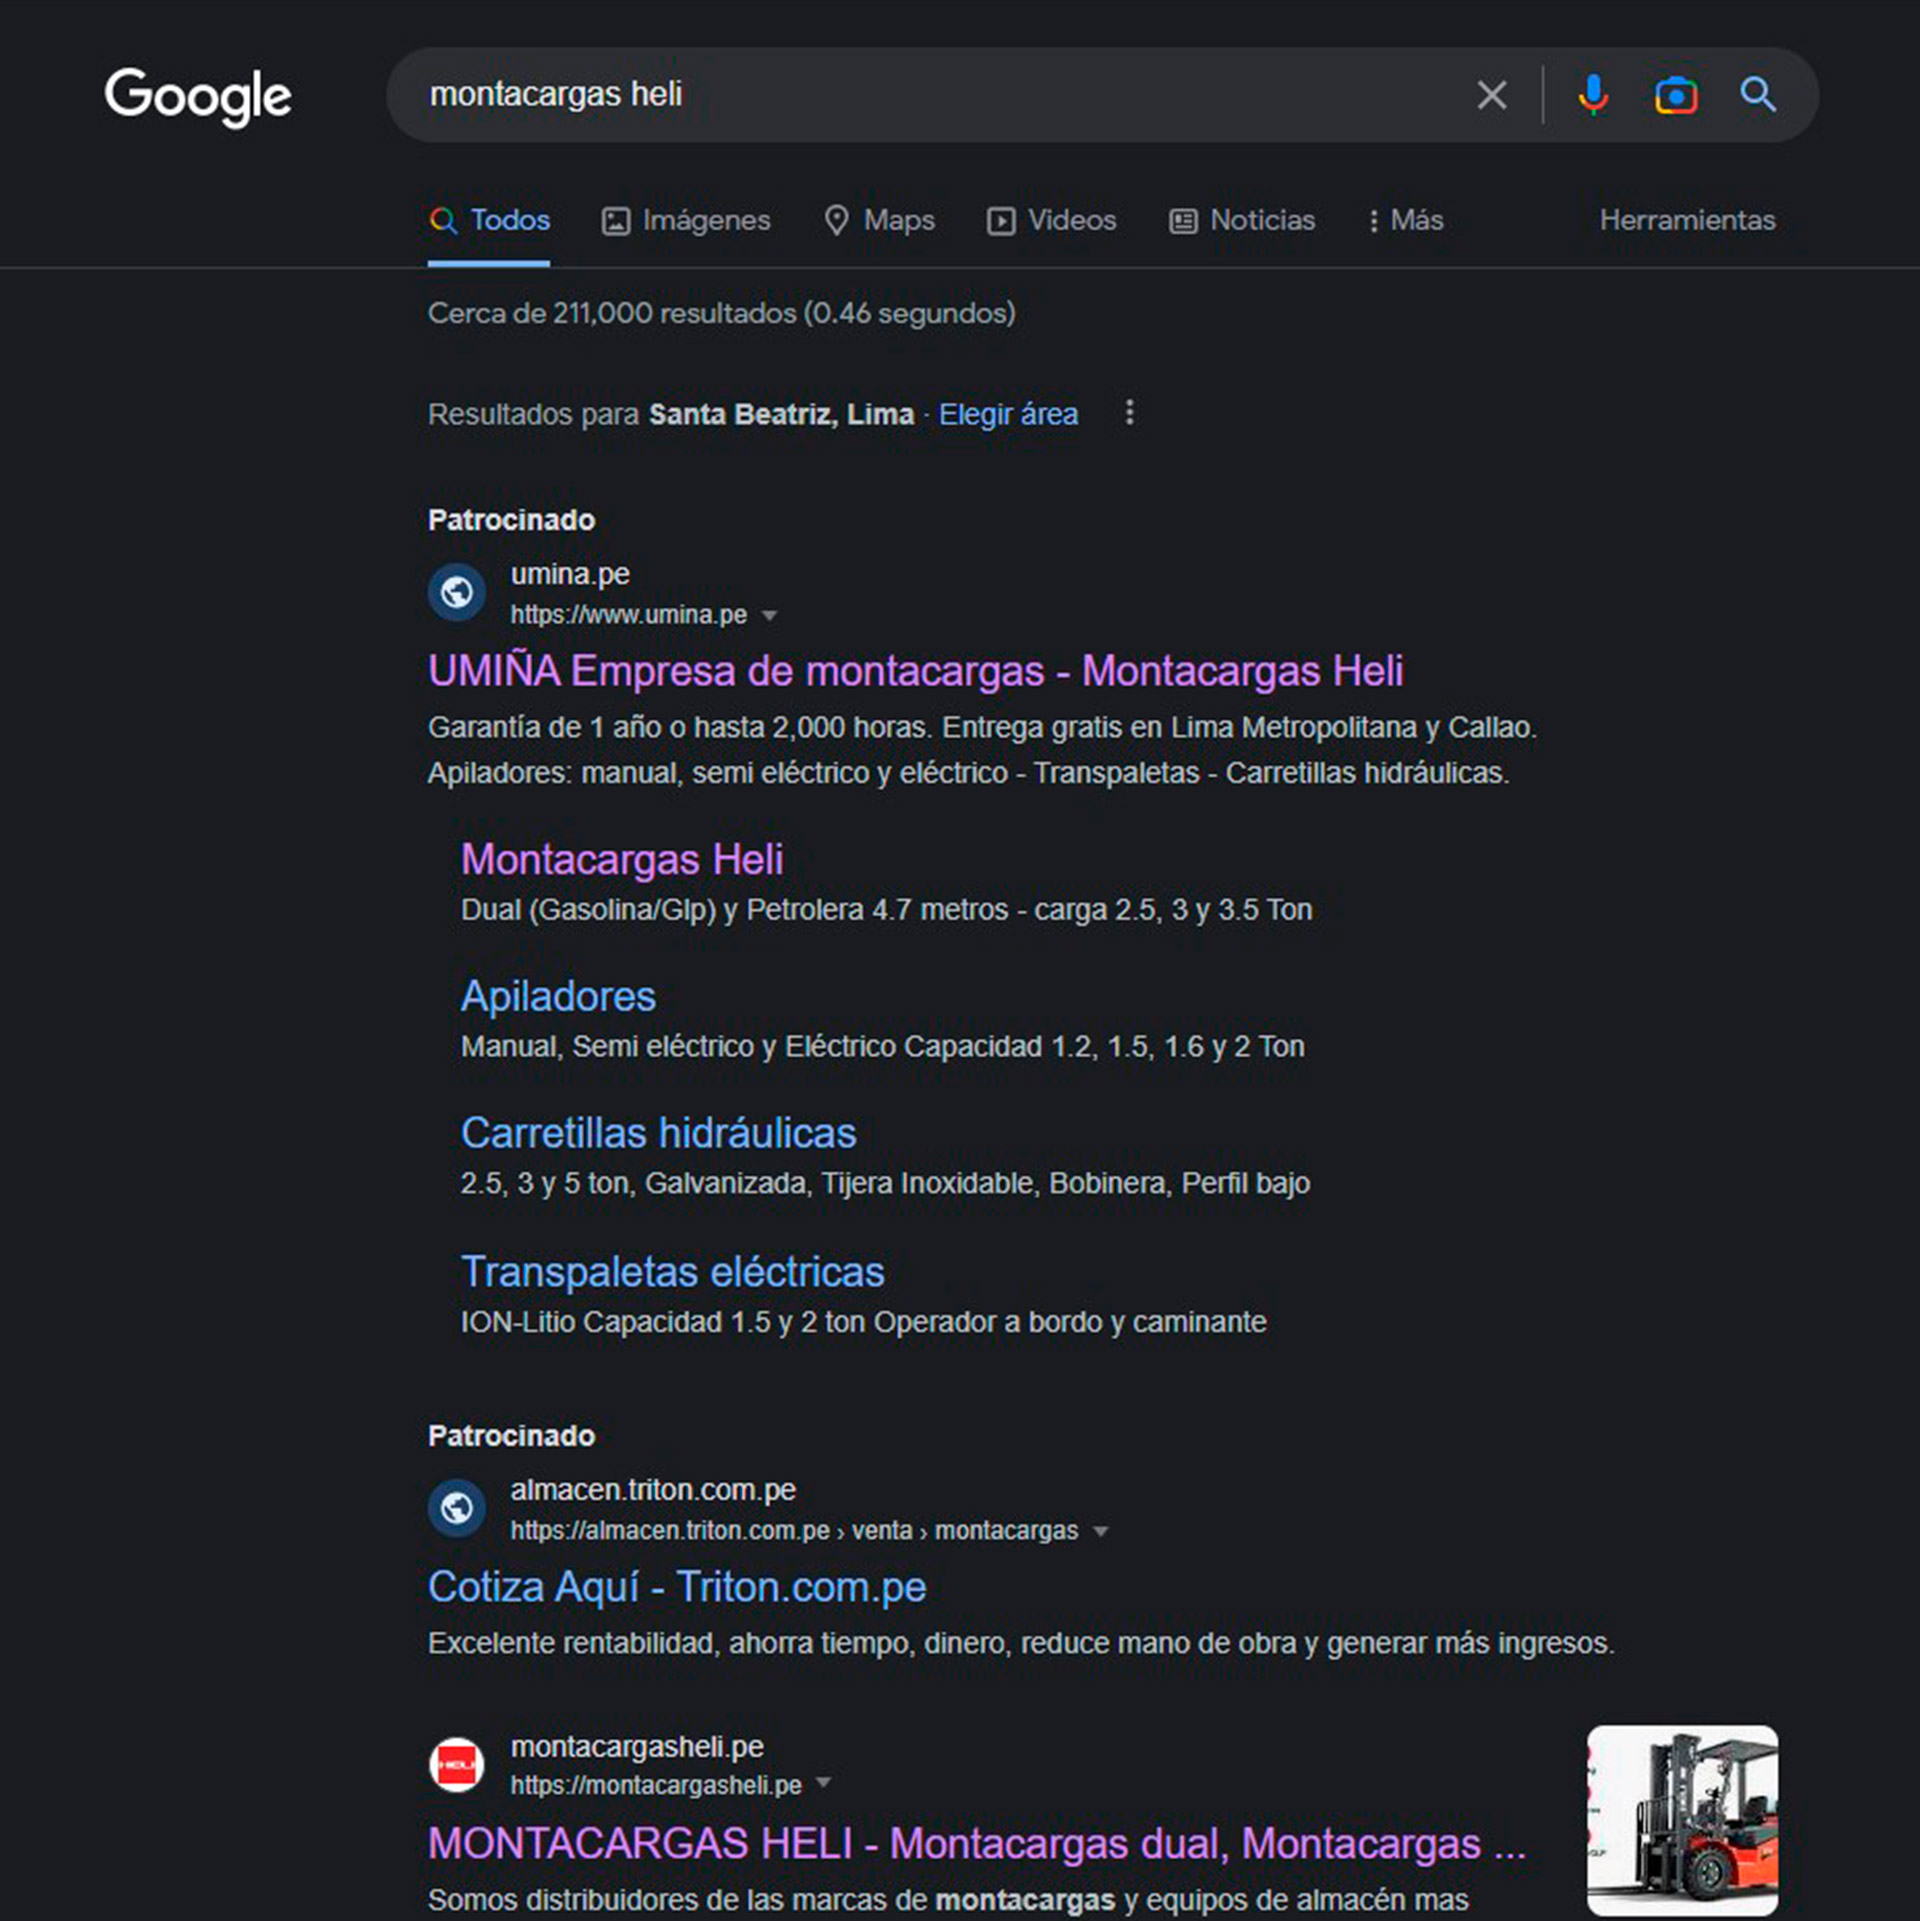
Task: Click the Google logo
Action: 198,97
